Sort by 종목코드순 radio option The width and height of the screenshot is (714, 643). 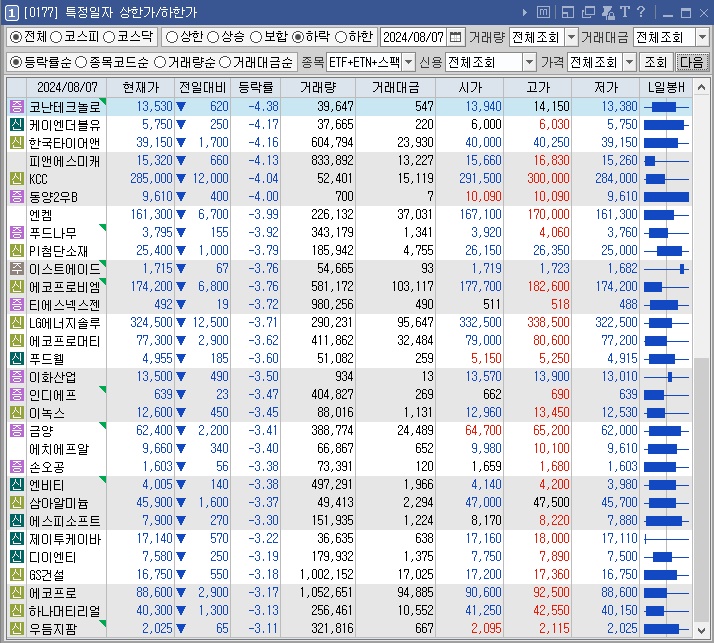tap(81, 62)
